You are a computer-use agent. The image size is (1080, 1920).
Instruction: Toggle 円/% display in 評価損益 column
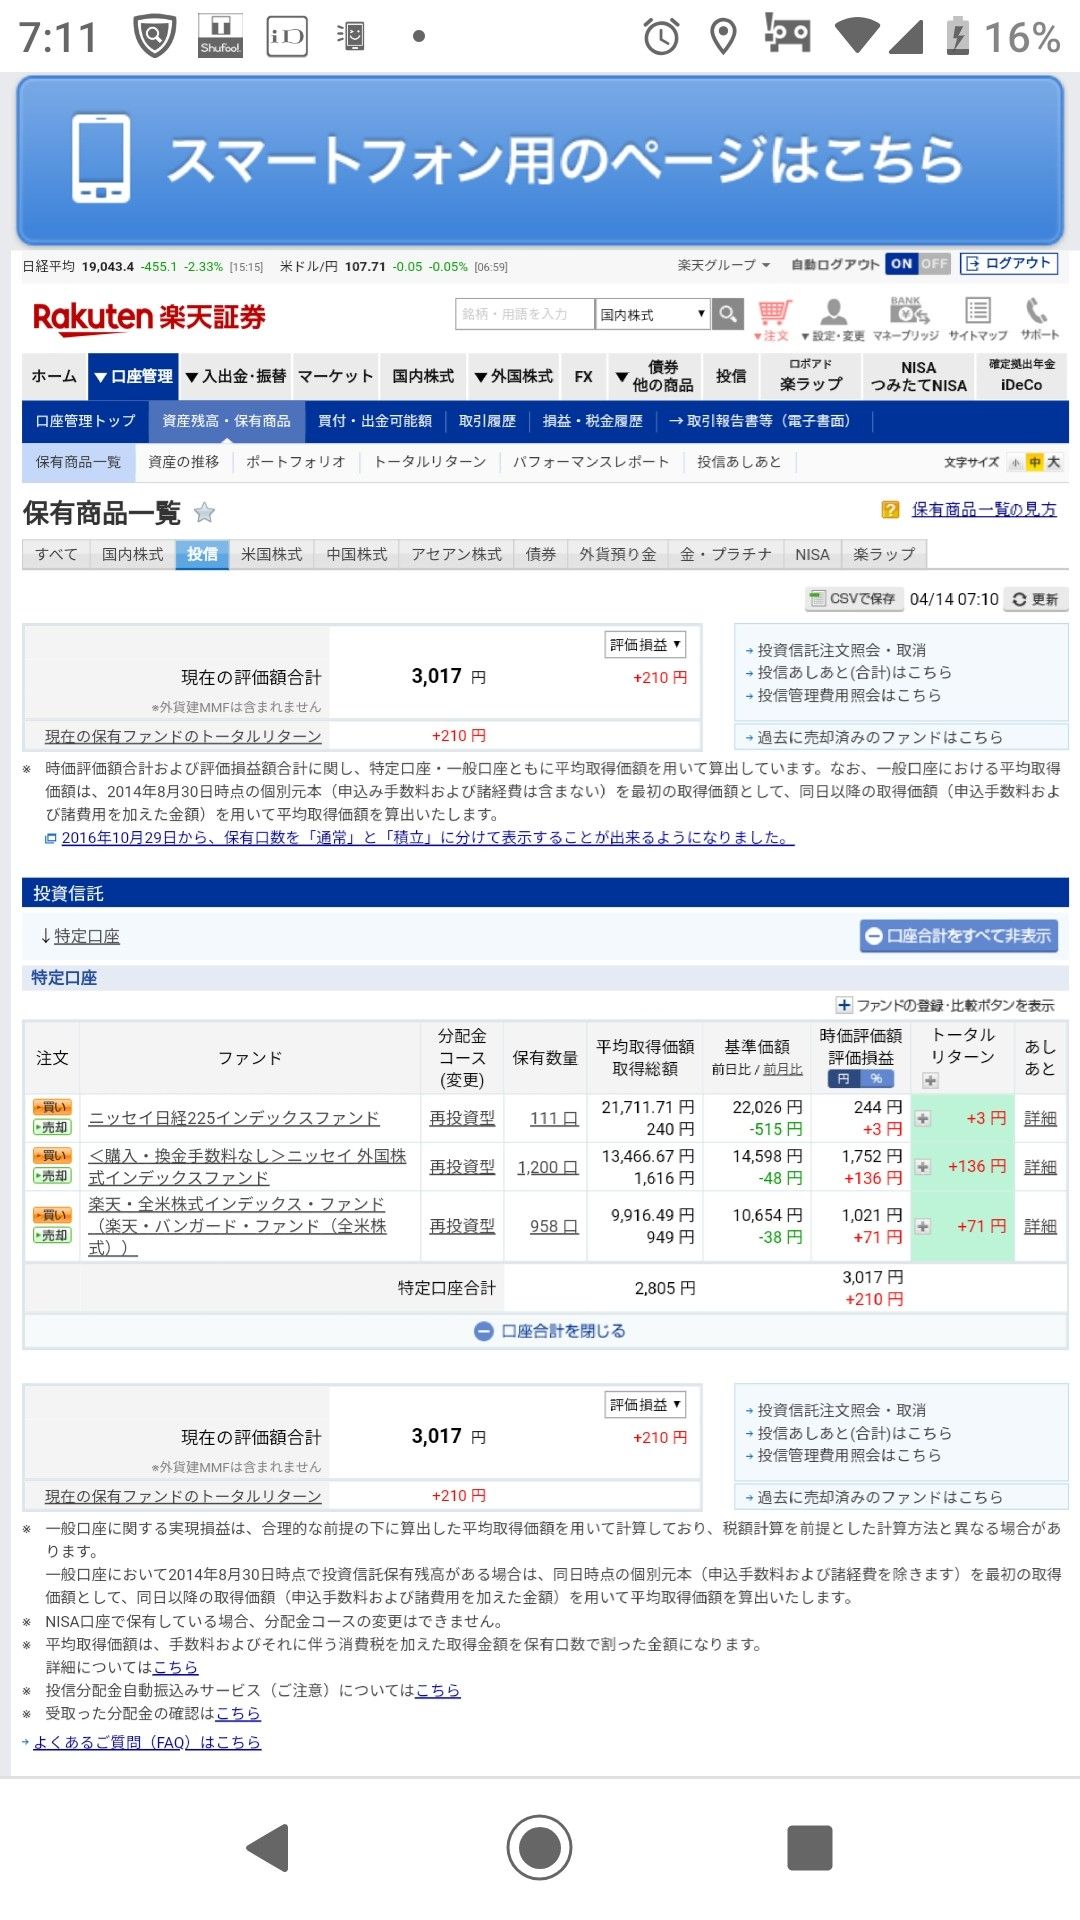click(x=860, y=1079)
